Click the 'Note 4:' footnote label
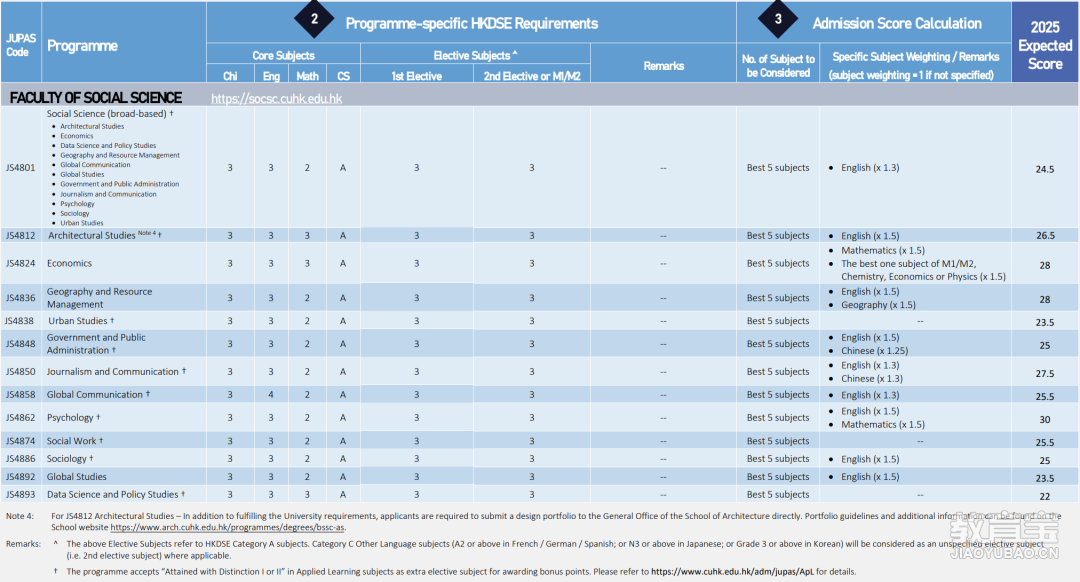 (x=20, y=516)
